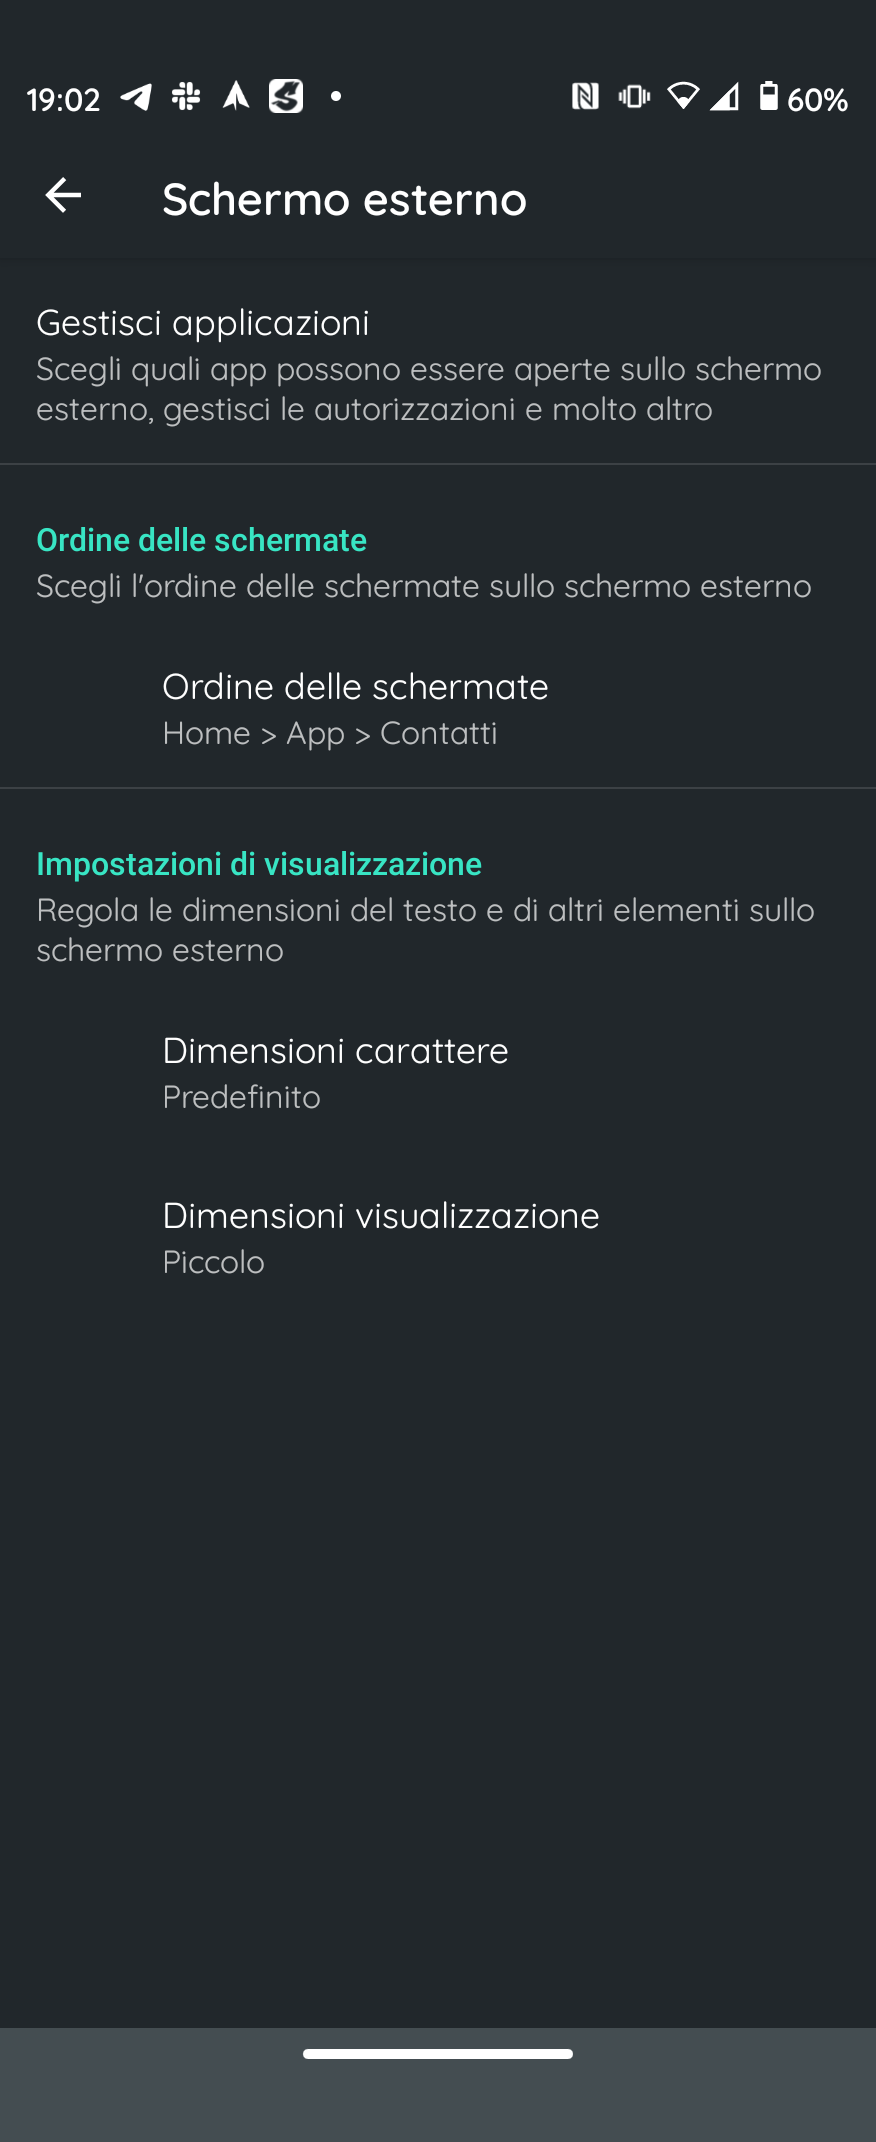The image size is (876, 2142).
Task: Tap the navigation arrow status icon
Action: (x=236, y=96)
